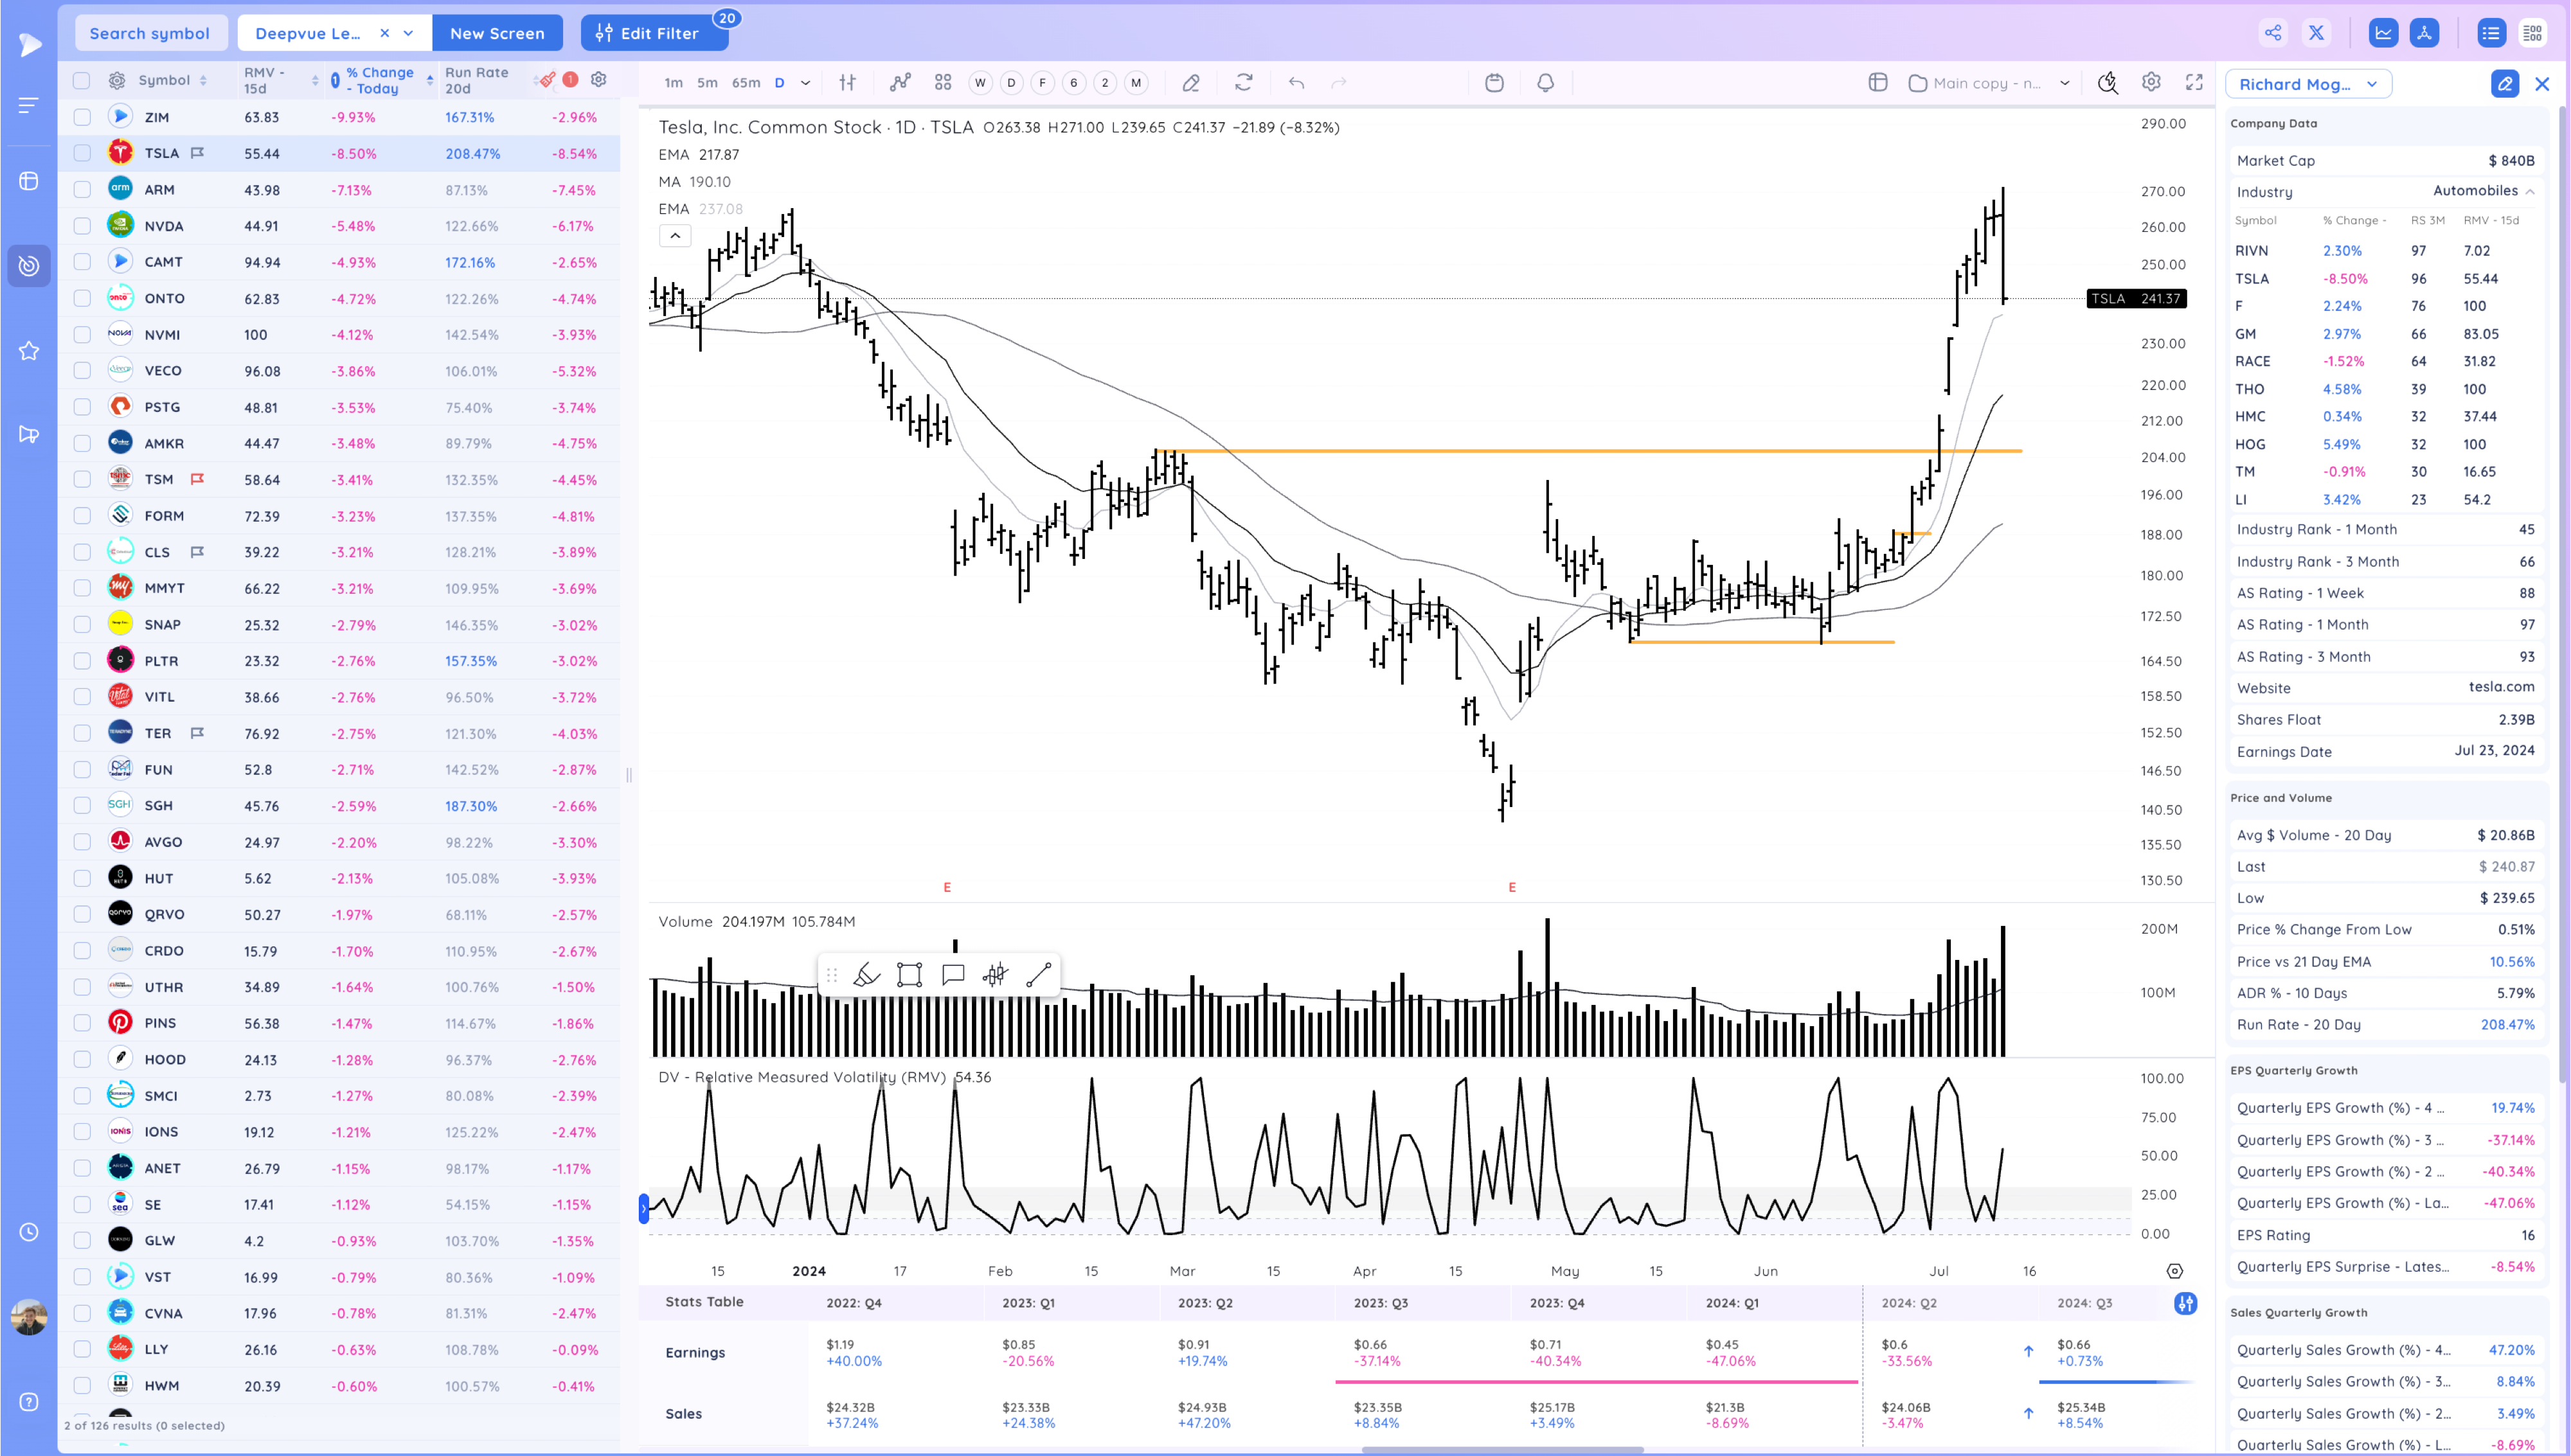This screenshot has height=1456, width=2571.
Task: Click the alert bell icon
Action: (1545, 83)
